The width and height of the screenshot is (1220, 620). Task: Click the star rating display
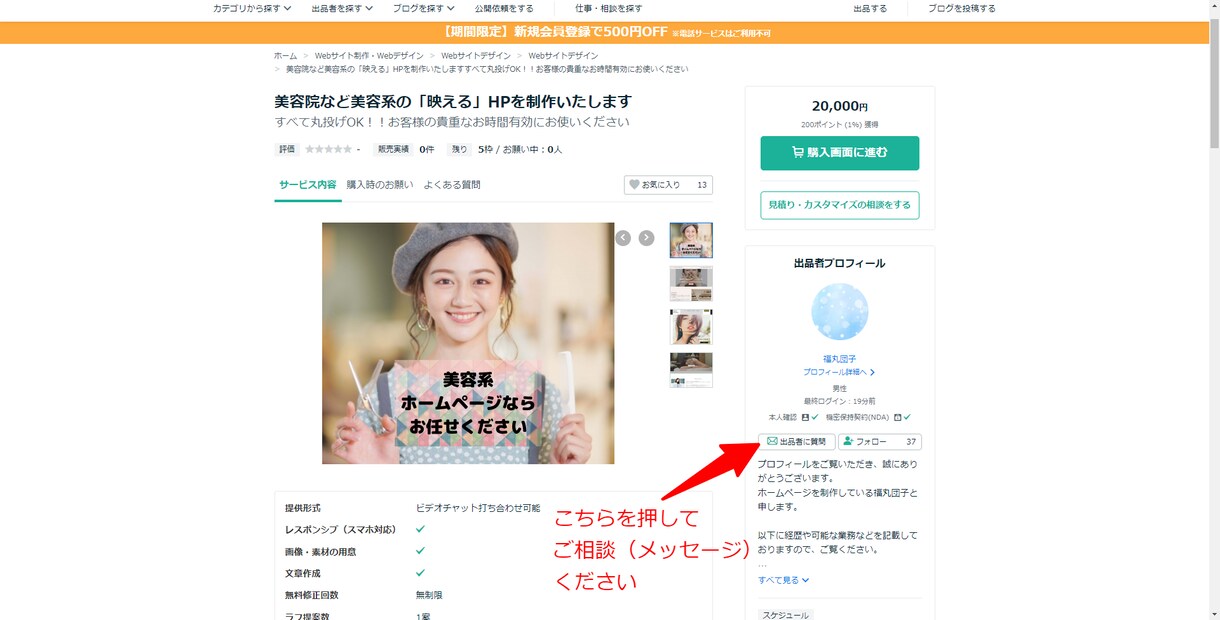click(x=328, y=149)
